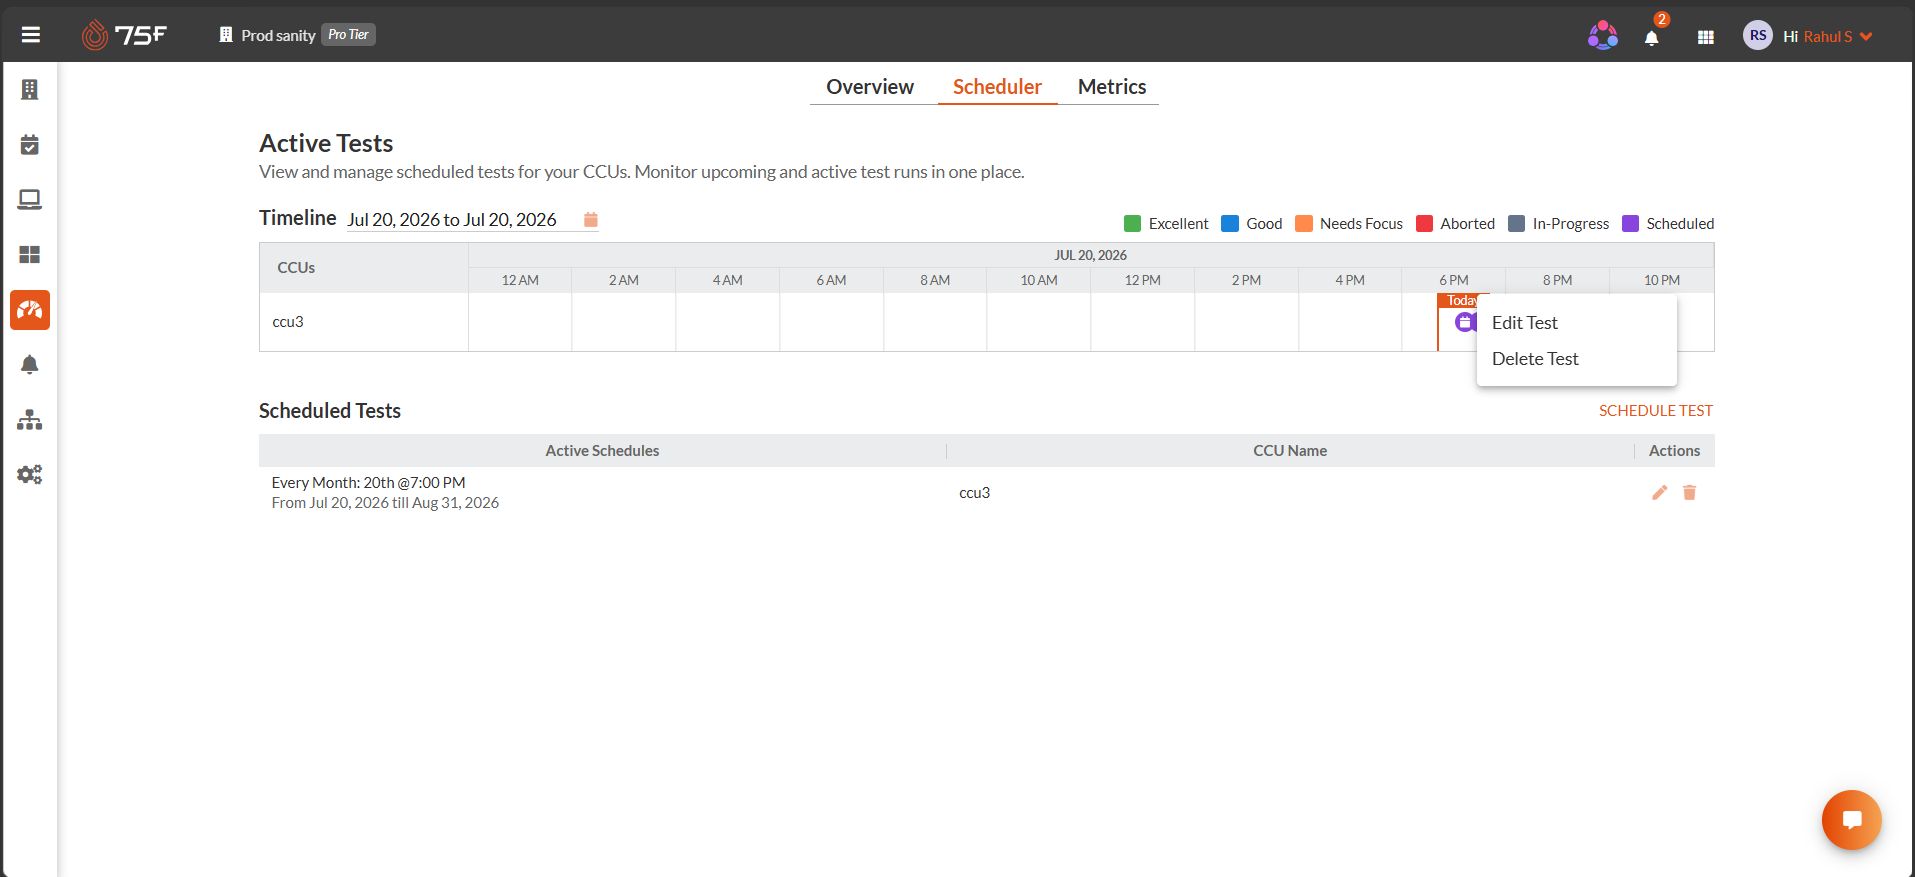Screen dimensions: 1915x877
Task: Click the Active Schedules column header
Action: [602, 451]
